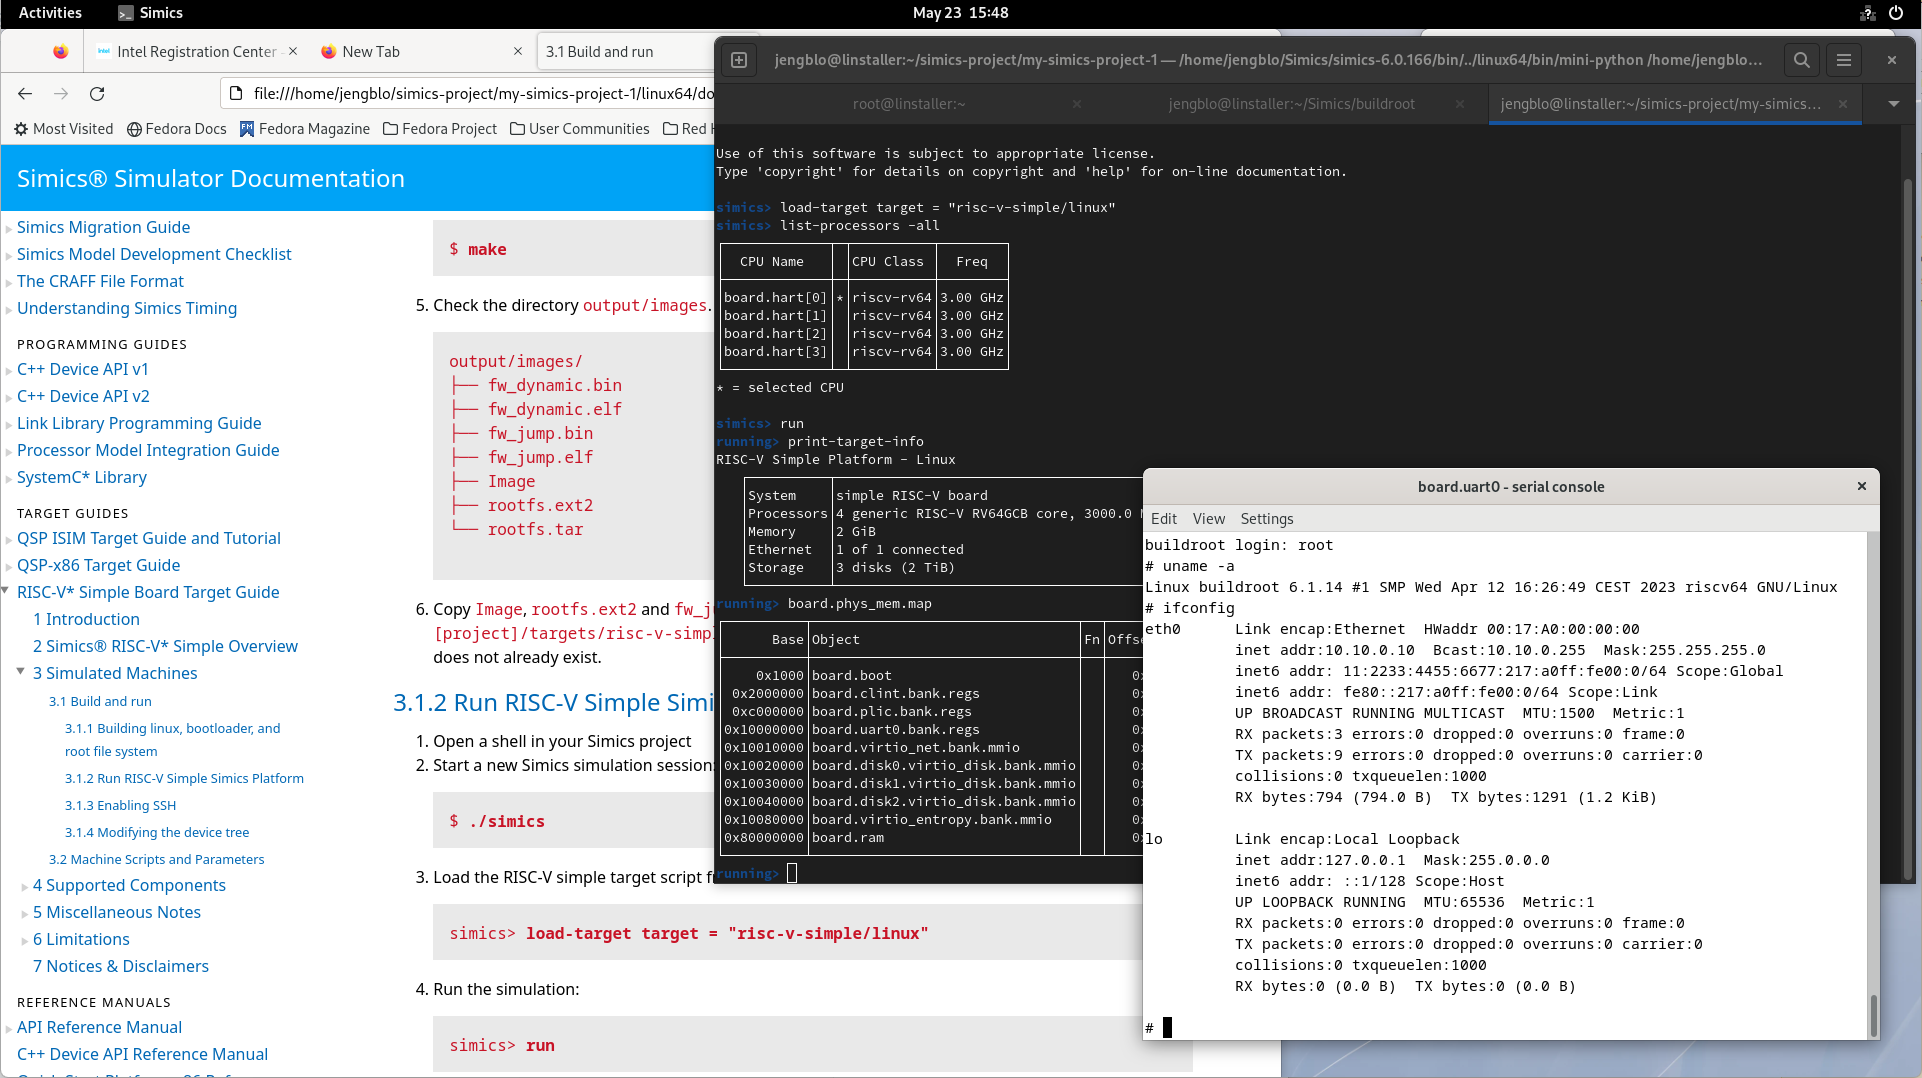This screenshot has width=1922, height=1078.
Task: Click the browser address bar
Action: pos(480,94)
